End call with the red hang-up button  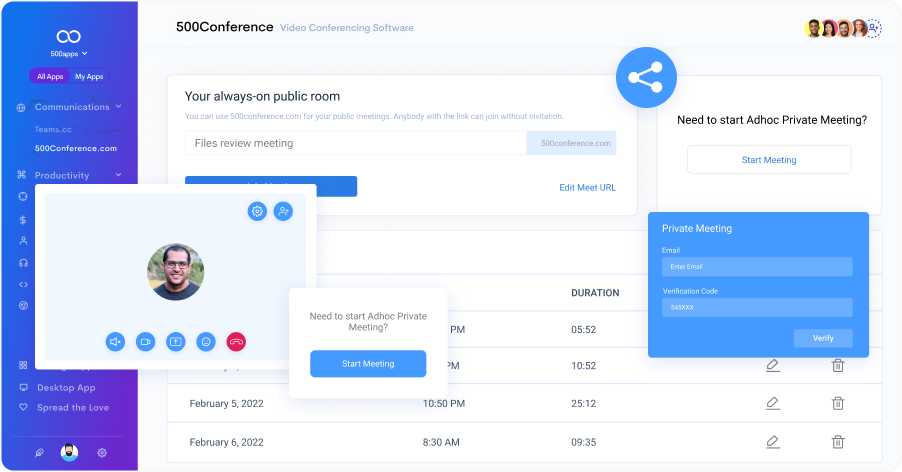pyautogui.click(x=236, y=341)
